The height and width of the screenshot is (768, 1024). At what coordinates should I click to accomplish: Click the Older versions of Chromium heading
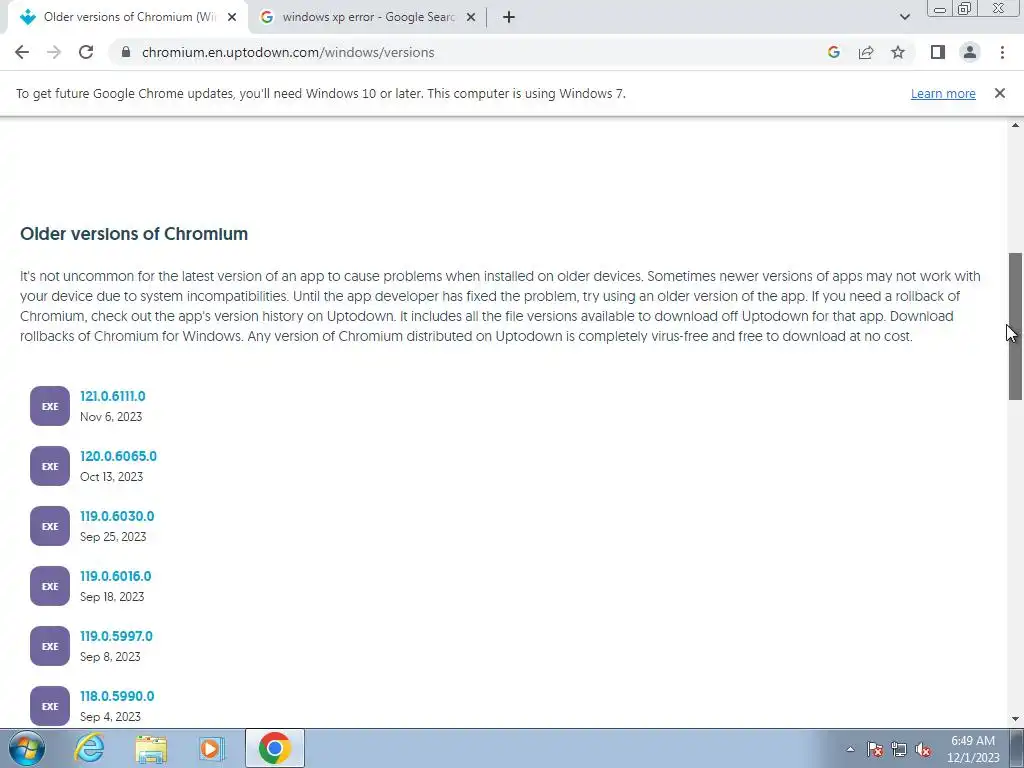(x=134, y=234)
